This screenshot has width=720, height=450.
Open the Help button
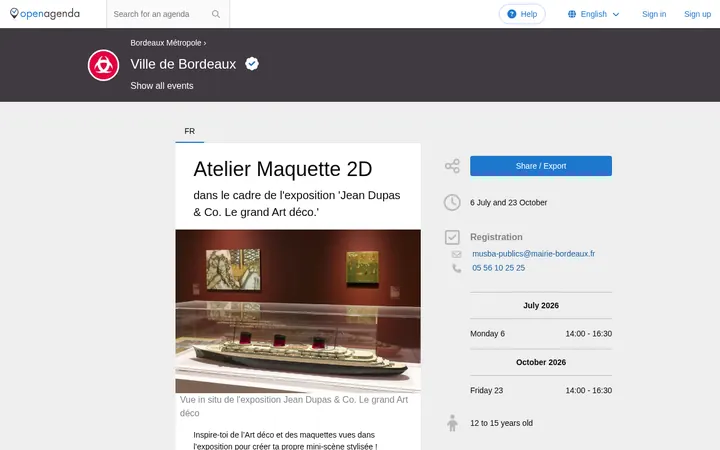click(522, 14)
